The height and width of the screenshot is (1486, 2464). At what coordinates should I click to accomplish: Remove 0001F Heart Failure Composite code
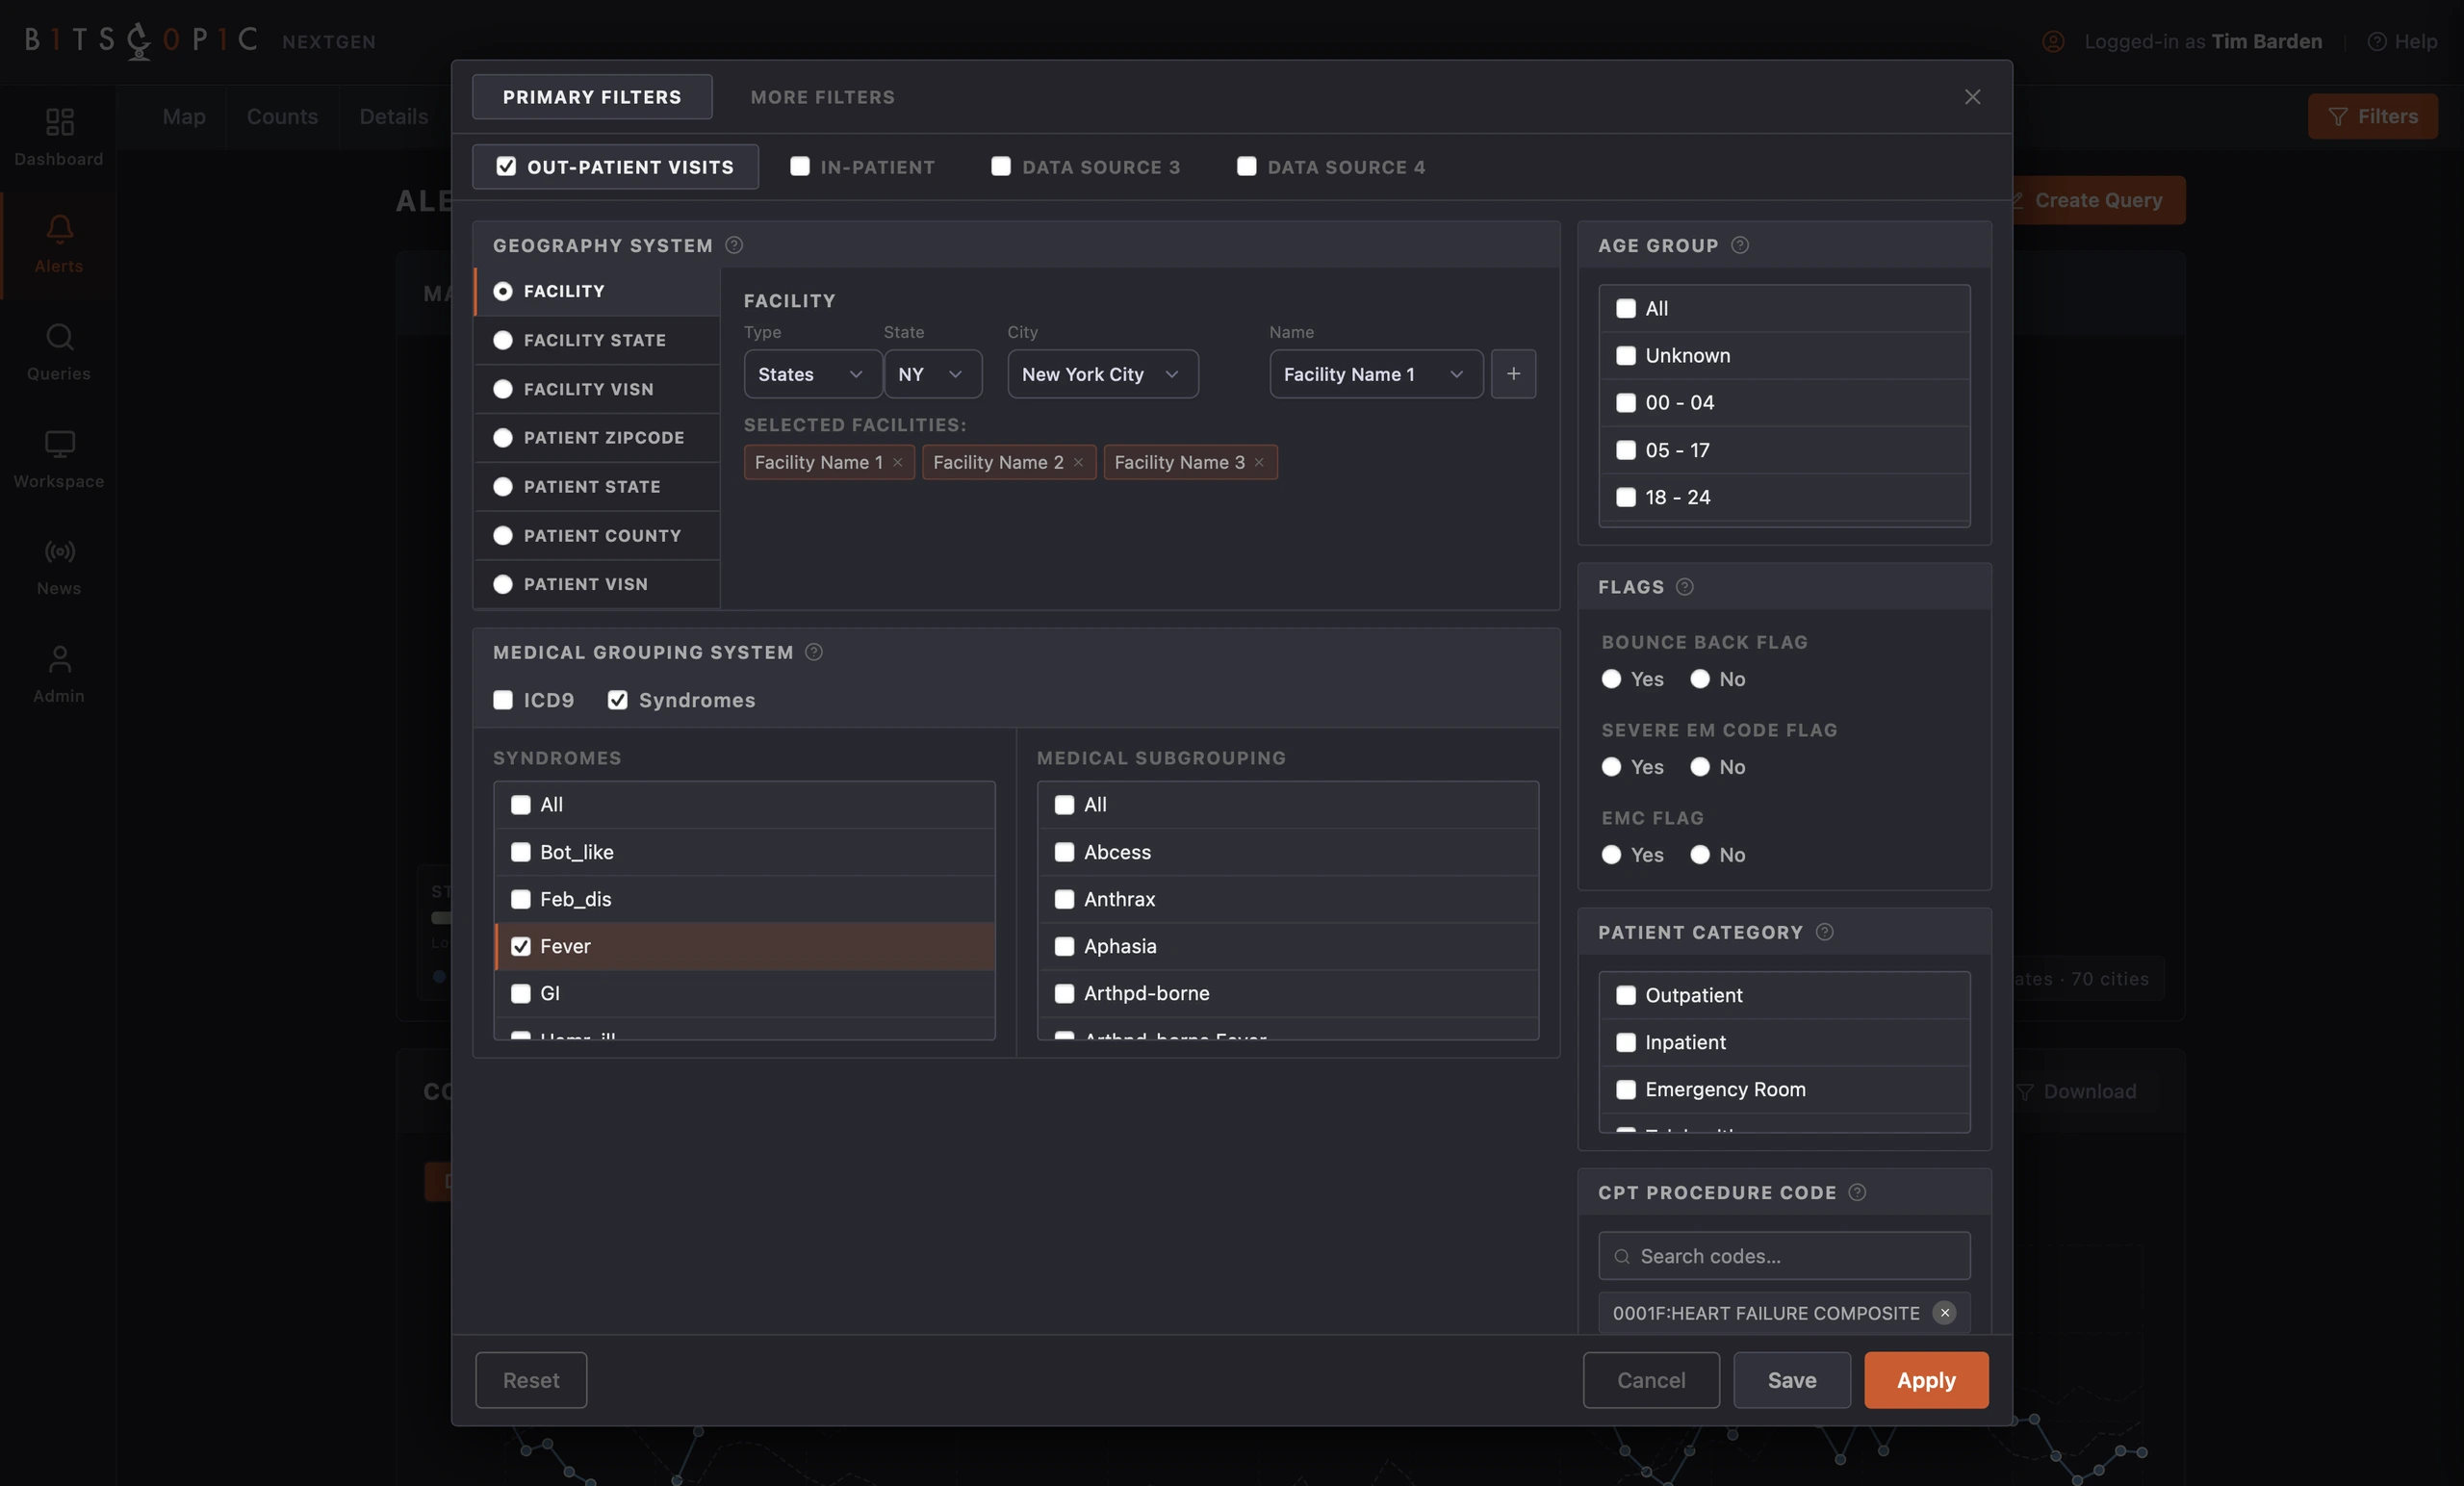coord(1944,1313)
